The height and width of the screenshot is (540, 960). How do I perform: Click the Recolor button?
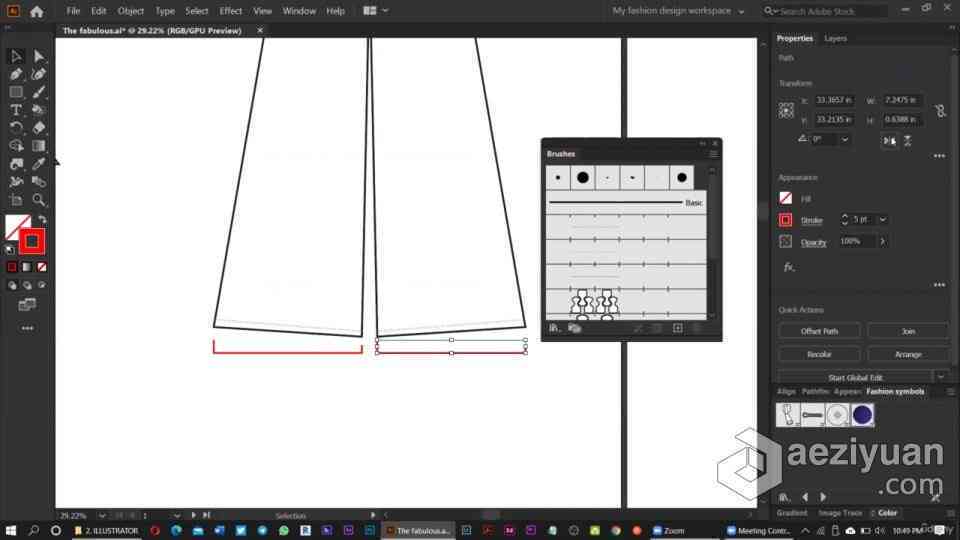819,354
